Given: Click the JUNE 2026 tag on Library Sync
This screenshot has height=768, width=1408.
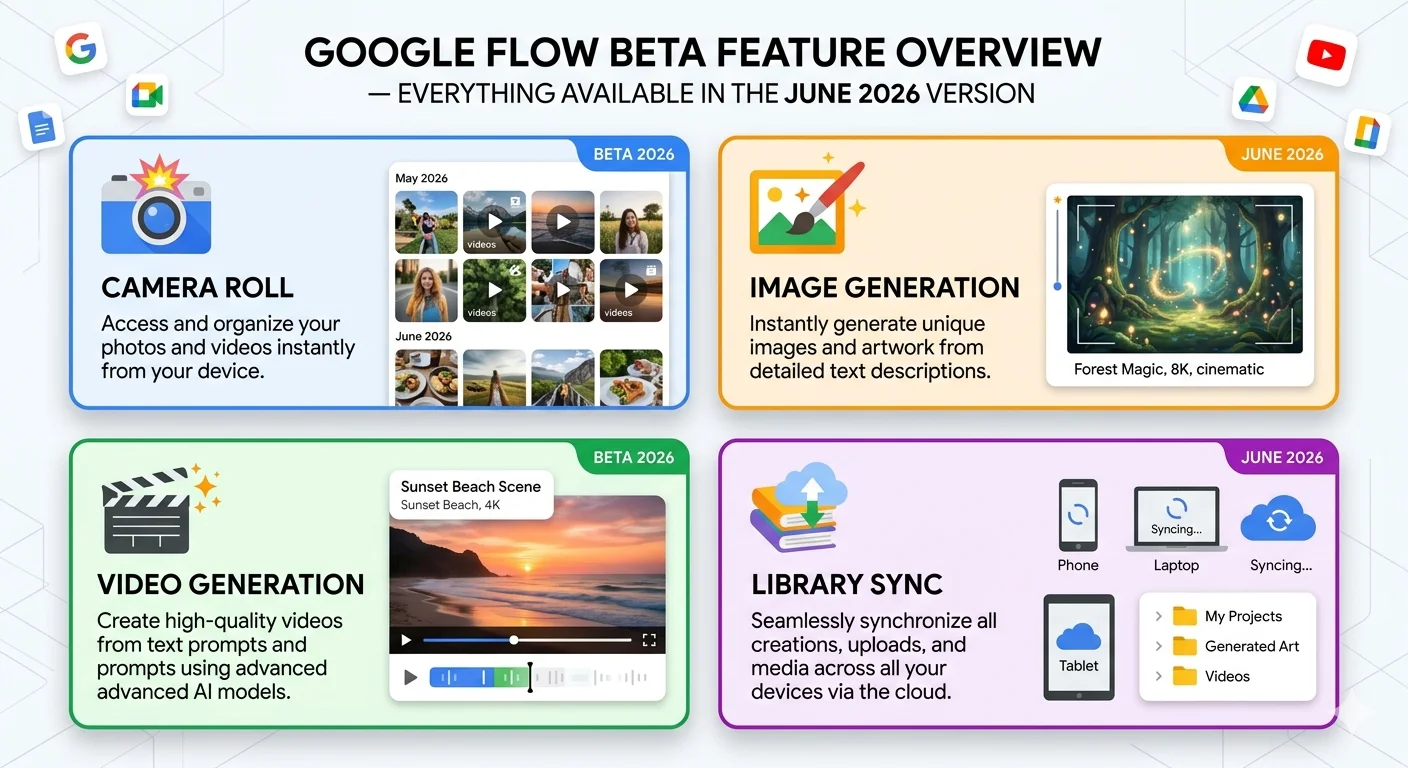Looking at the screenshot, I should tap(1282, 457).
